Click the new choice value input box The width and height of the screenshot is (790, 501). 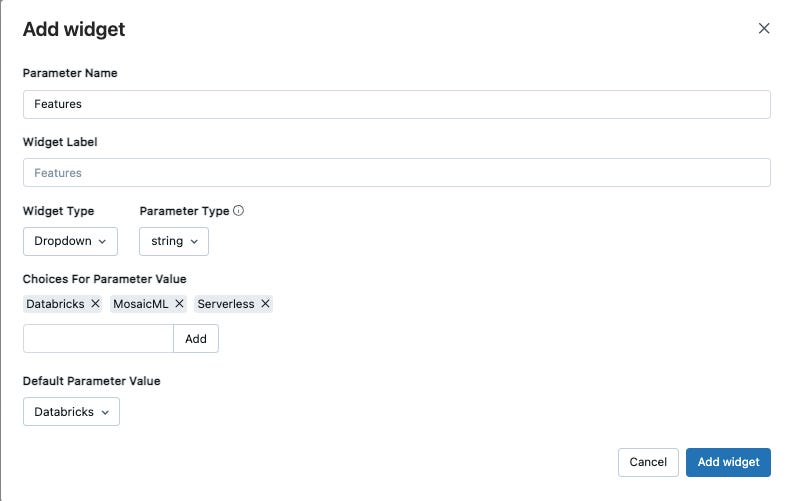pos(98,339)
